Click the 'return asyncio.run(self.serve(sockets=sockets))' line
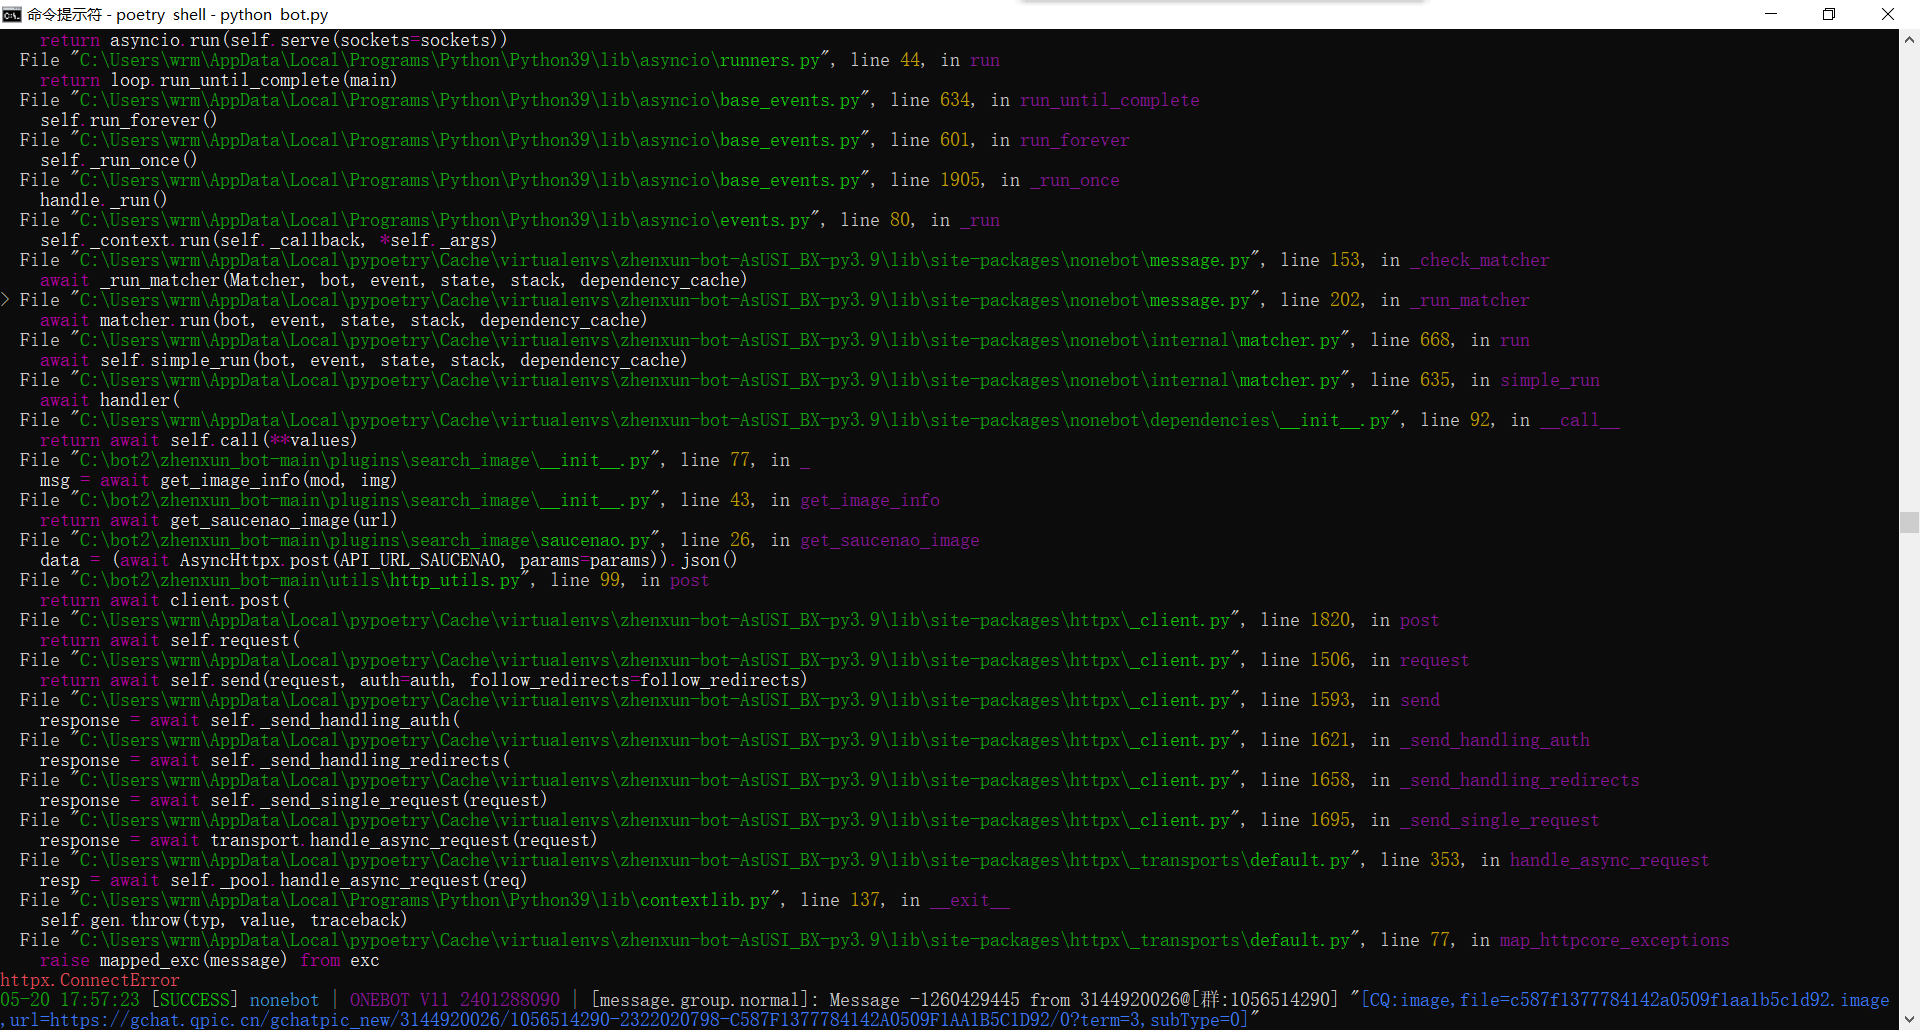Viewport: 1920px width, 1030px height. click(274, 40)
